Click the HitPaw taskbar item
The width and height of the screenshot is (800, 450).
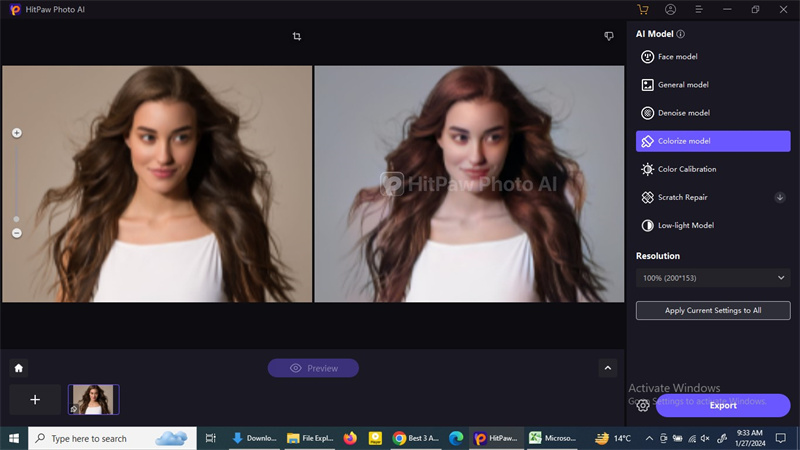[496, 438]
